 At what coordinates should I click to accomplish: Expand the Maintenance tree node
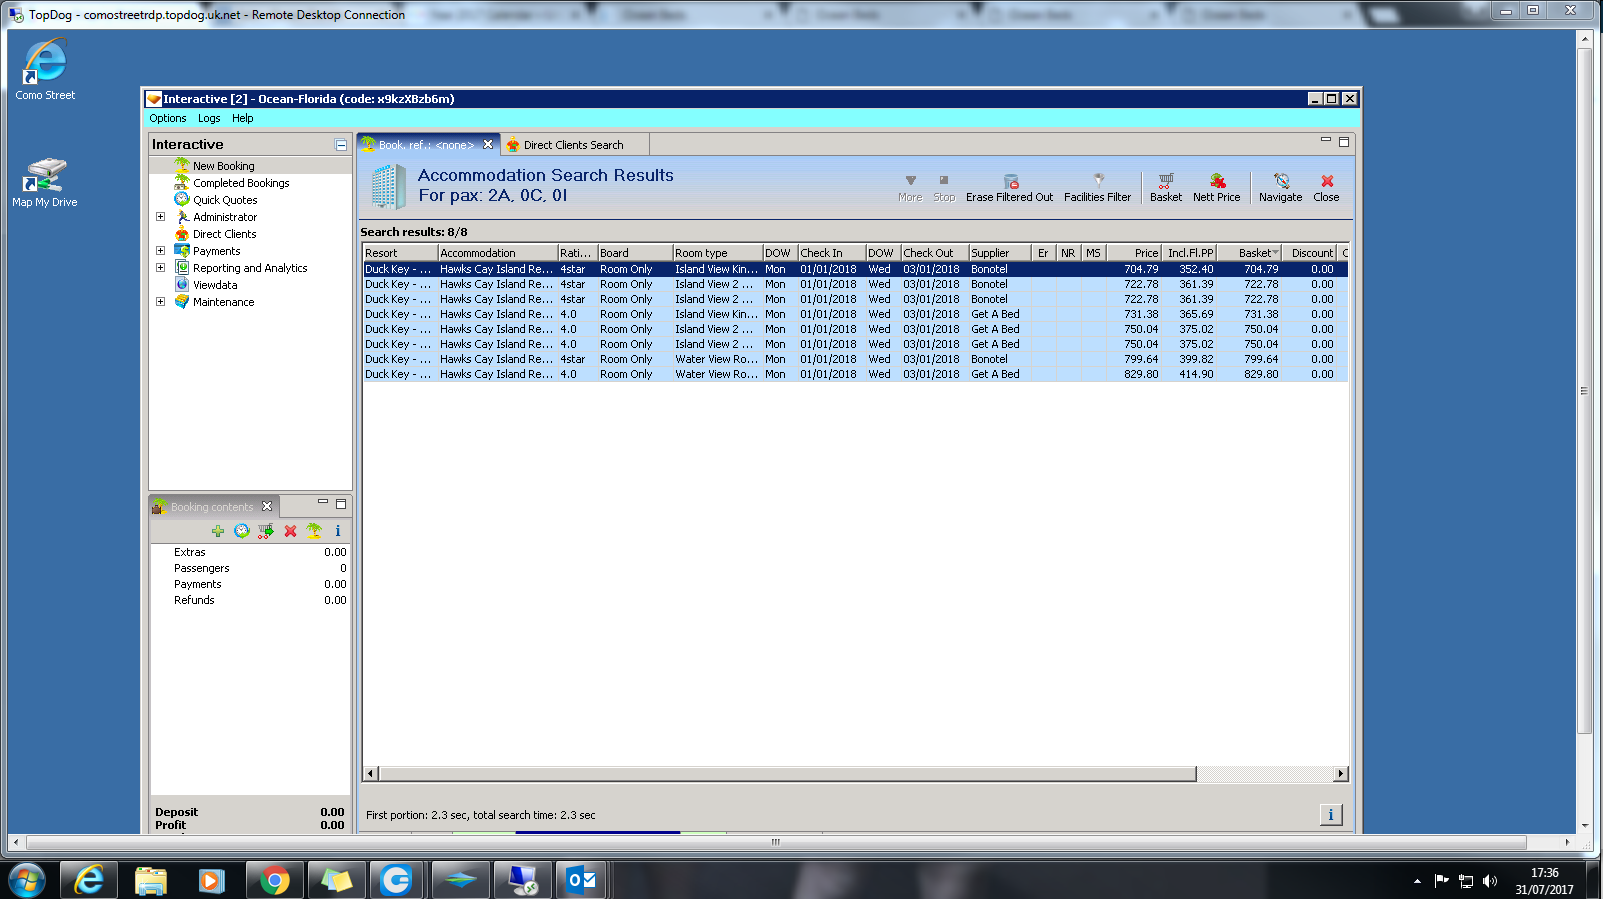tap(160, 302)
